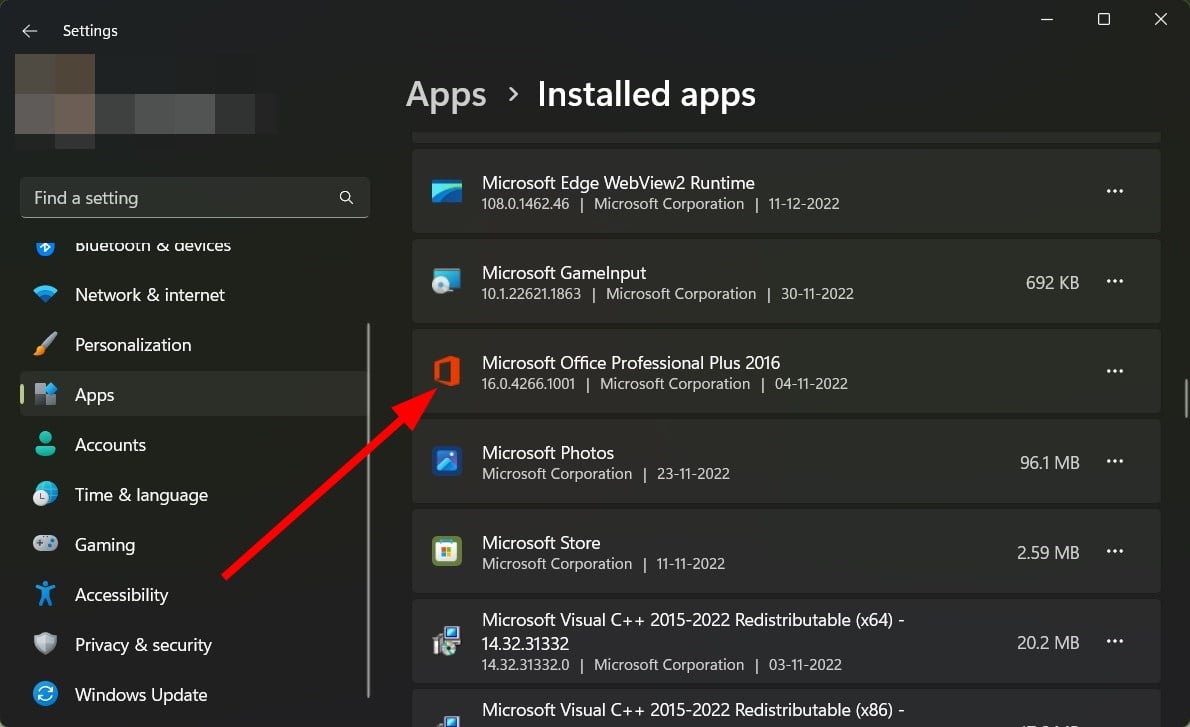The width and height of the screenshot is (1190, 727).
Task: Click the Visual C++ x64 Redistributable icon
Action: coord(446,642)
